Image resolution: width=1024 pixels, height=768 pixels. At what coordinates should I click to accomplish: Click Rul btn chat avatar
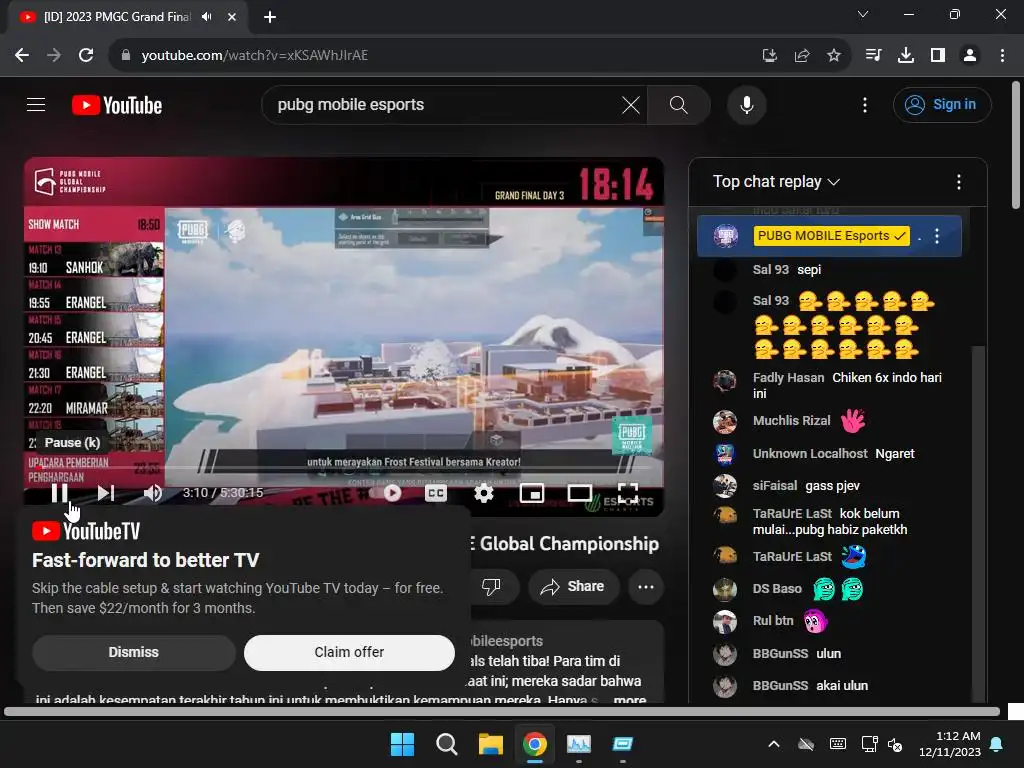click(725, 622)
